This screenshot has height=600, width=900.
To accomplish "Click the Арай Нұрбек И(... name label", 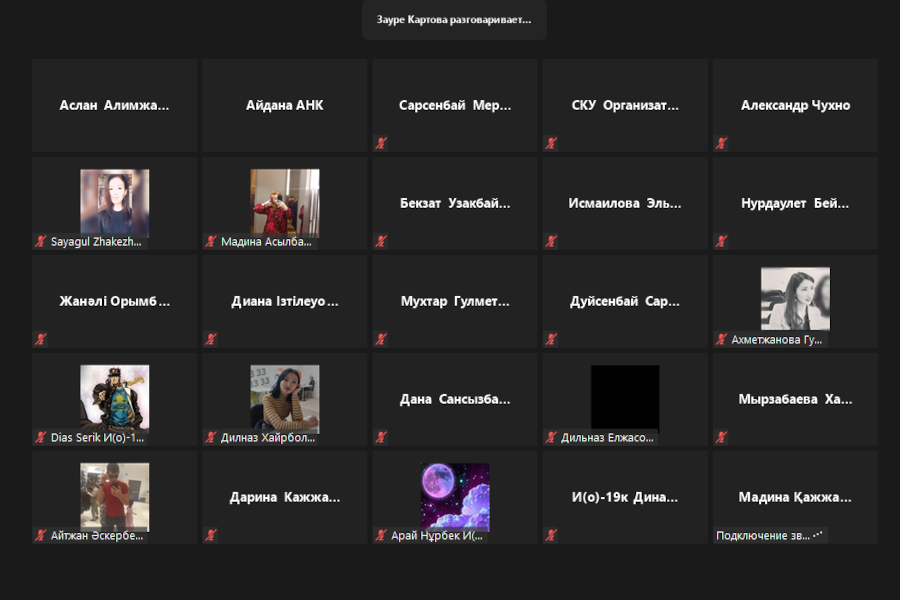I will pos(437,536).
